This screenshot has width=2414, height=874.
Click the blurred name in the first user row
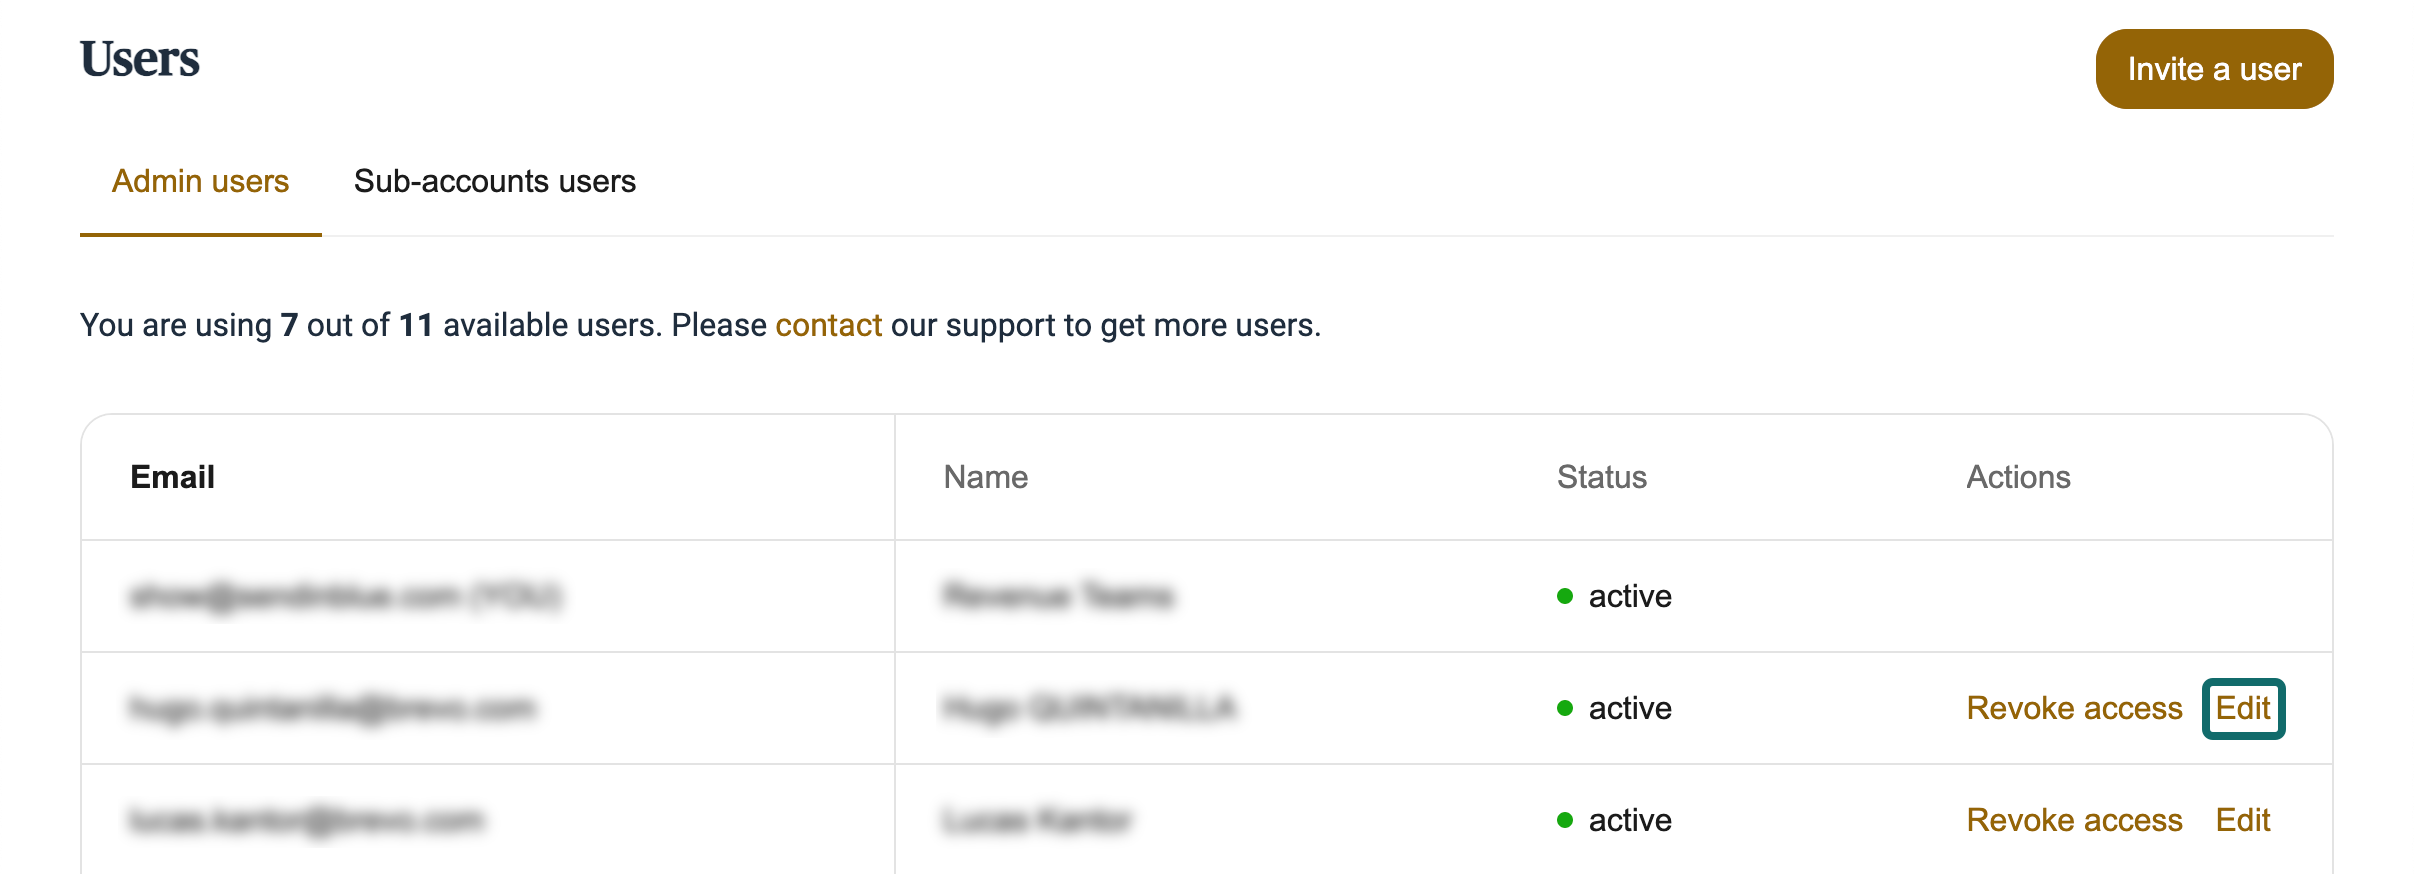pyautogui.click(x=1058, y=596)
